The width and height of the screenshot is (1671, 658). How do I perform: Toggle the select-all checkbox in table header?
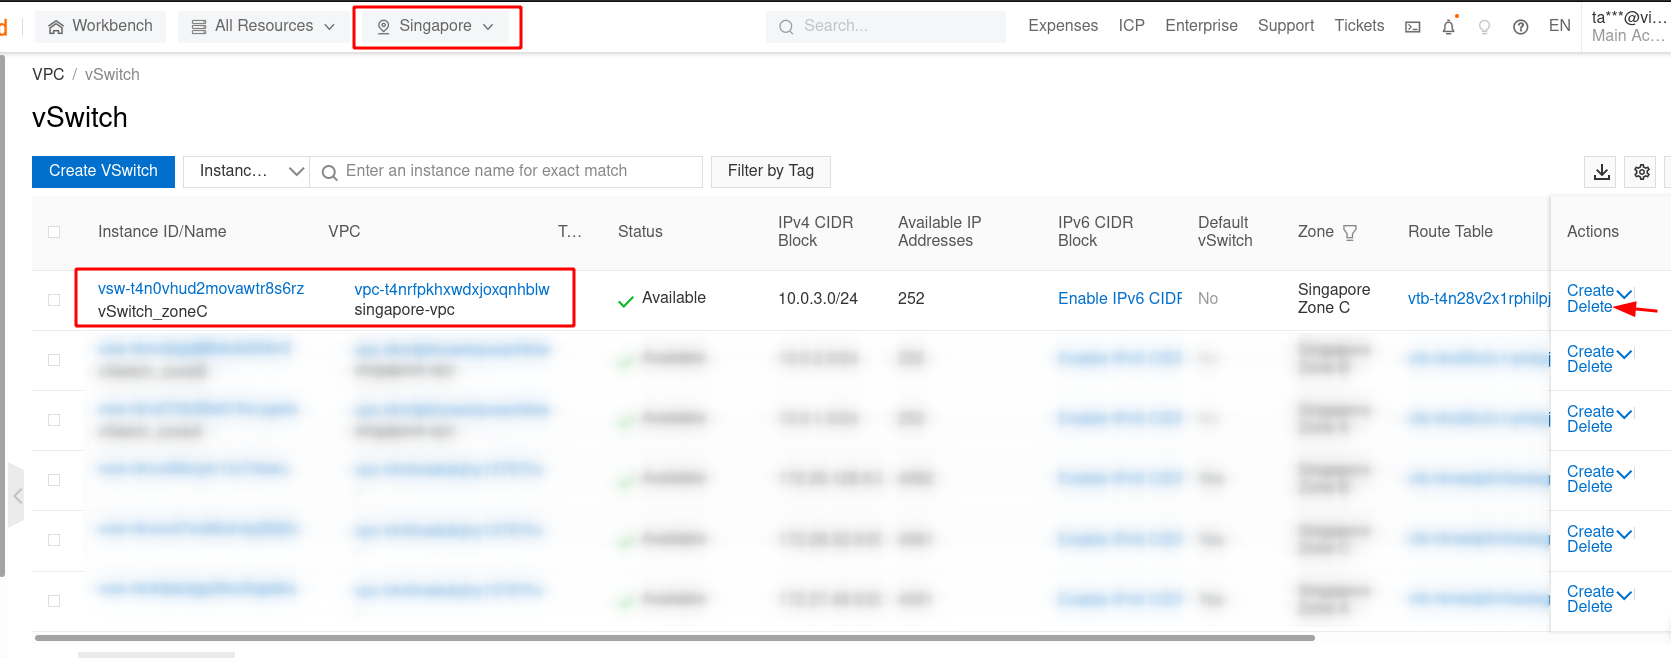[x=54, y=232]
